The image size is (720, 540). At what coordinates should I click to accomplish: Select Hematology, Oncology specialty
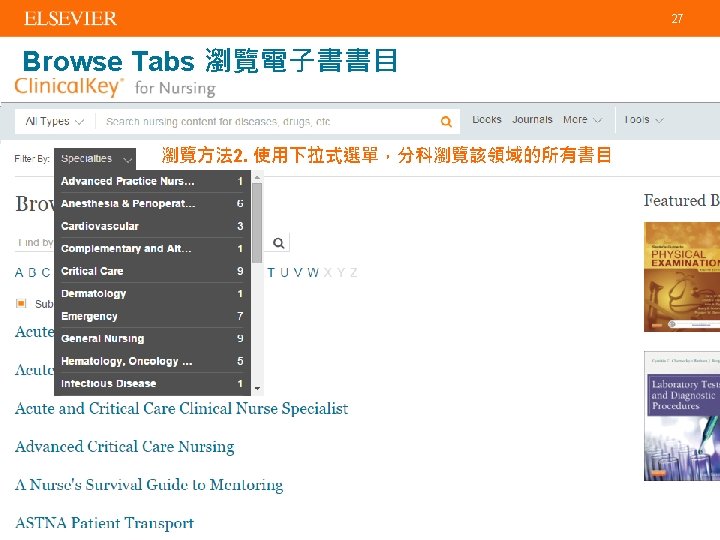(152, 361)
